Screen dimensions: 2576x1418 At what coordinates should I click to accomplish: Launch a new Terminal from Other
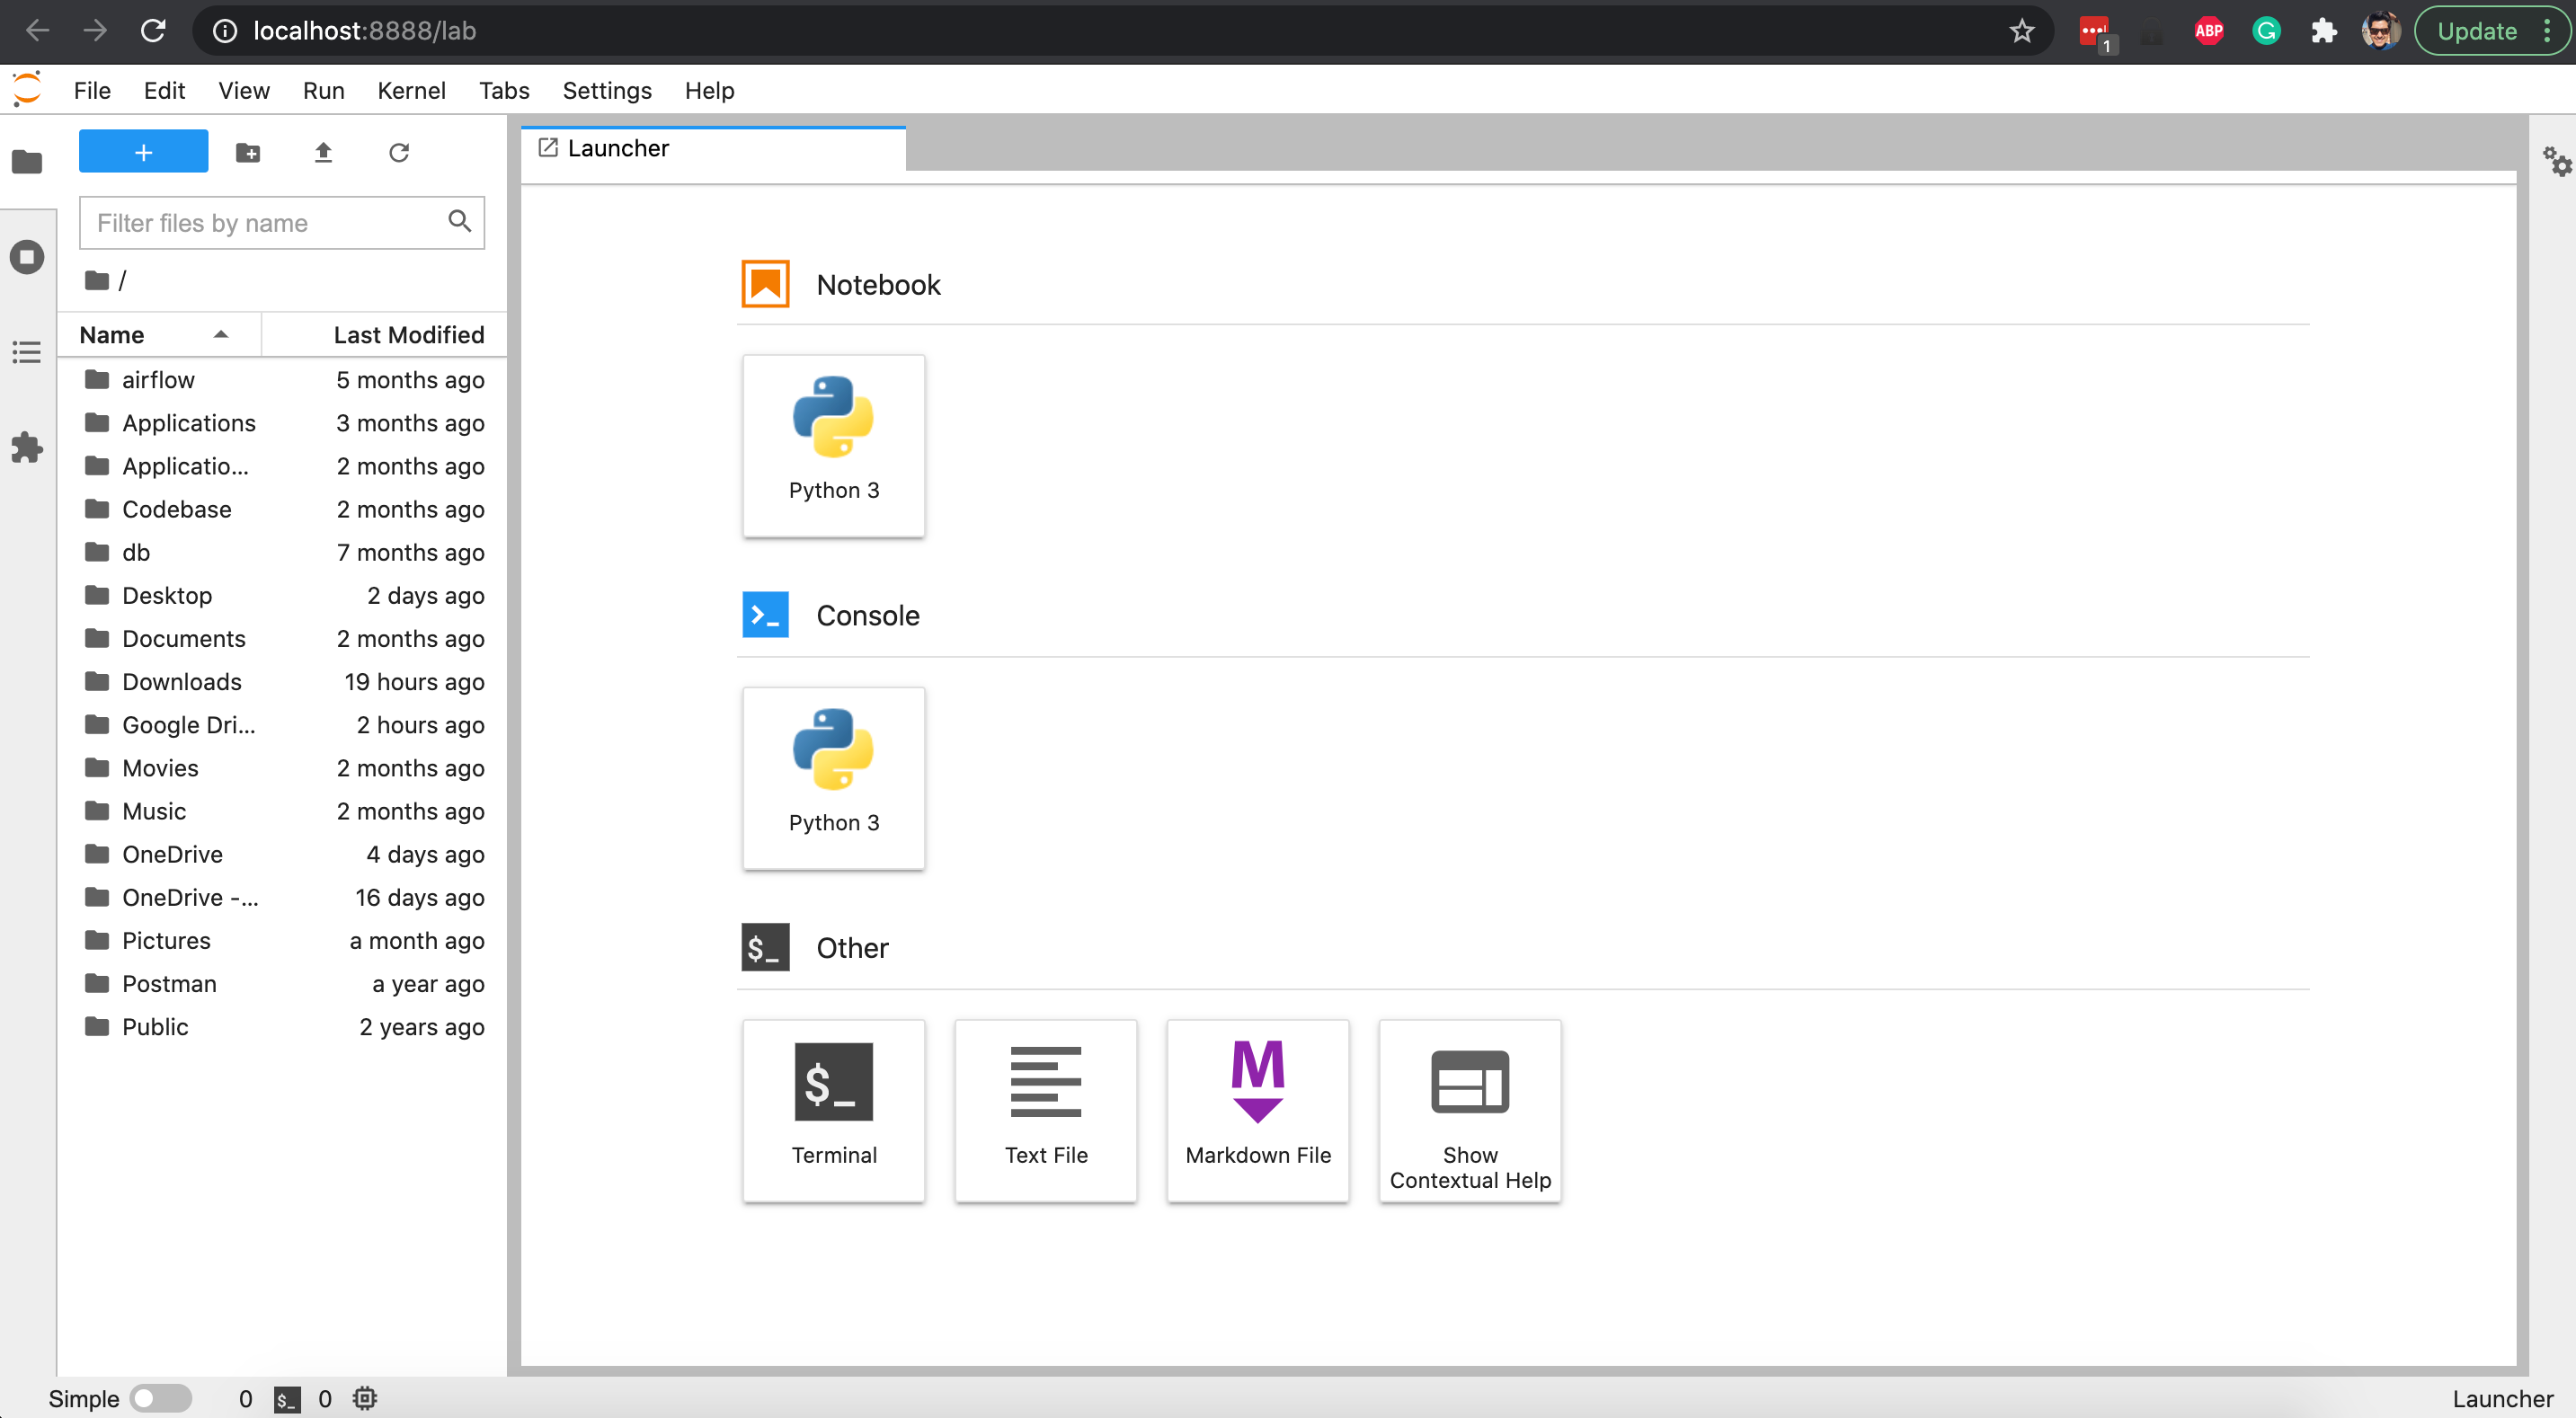833,1110
